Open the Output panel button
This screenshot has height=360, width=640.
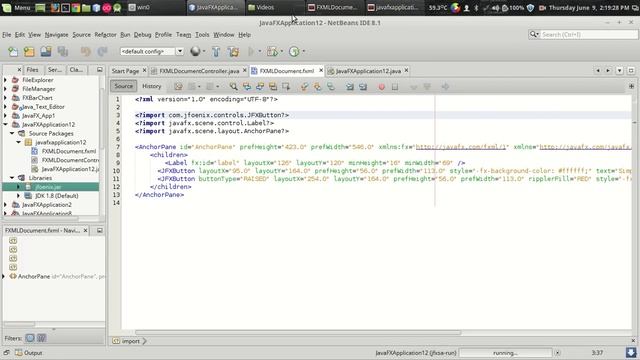[x=29, y=353]
